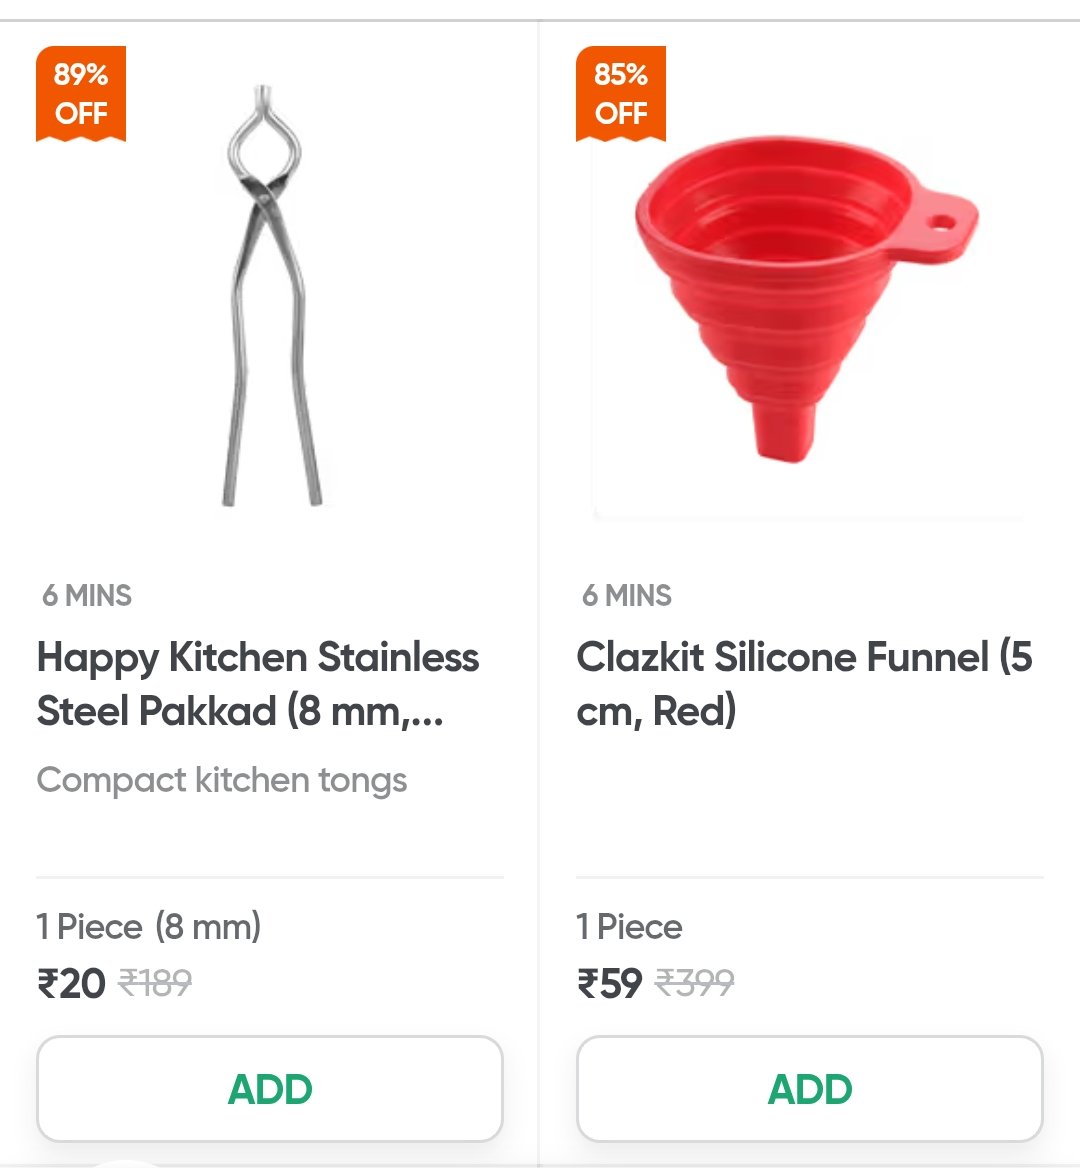Tap the 89% OFF discount badge
The width and height of the screenshot is (1080, 1168).
tap(80, 94)
